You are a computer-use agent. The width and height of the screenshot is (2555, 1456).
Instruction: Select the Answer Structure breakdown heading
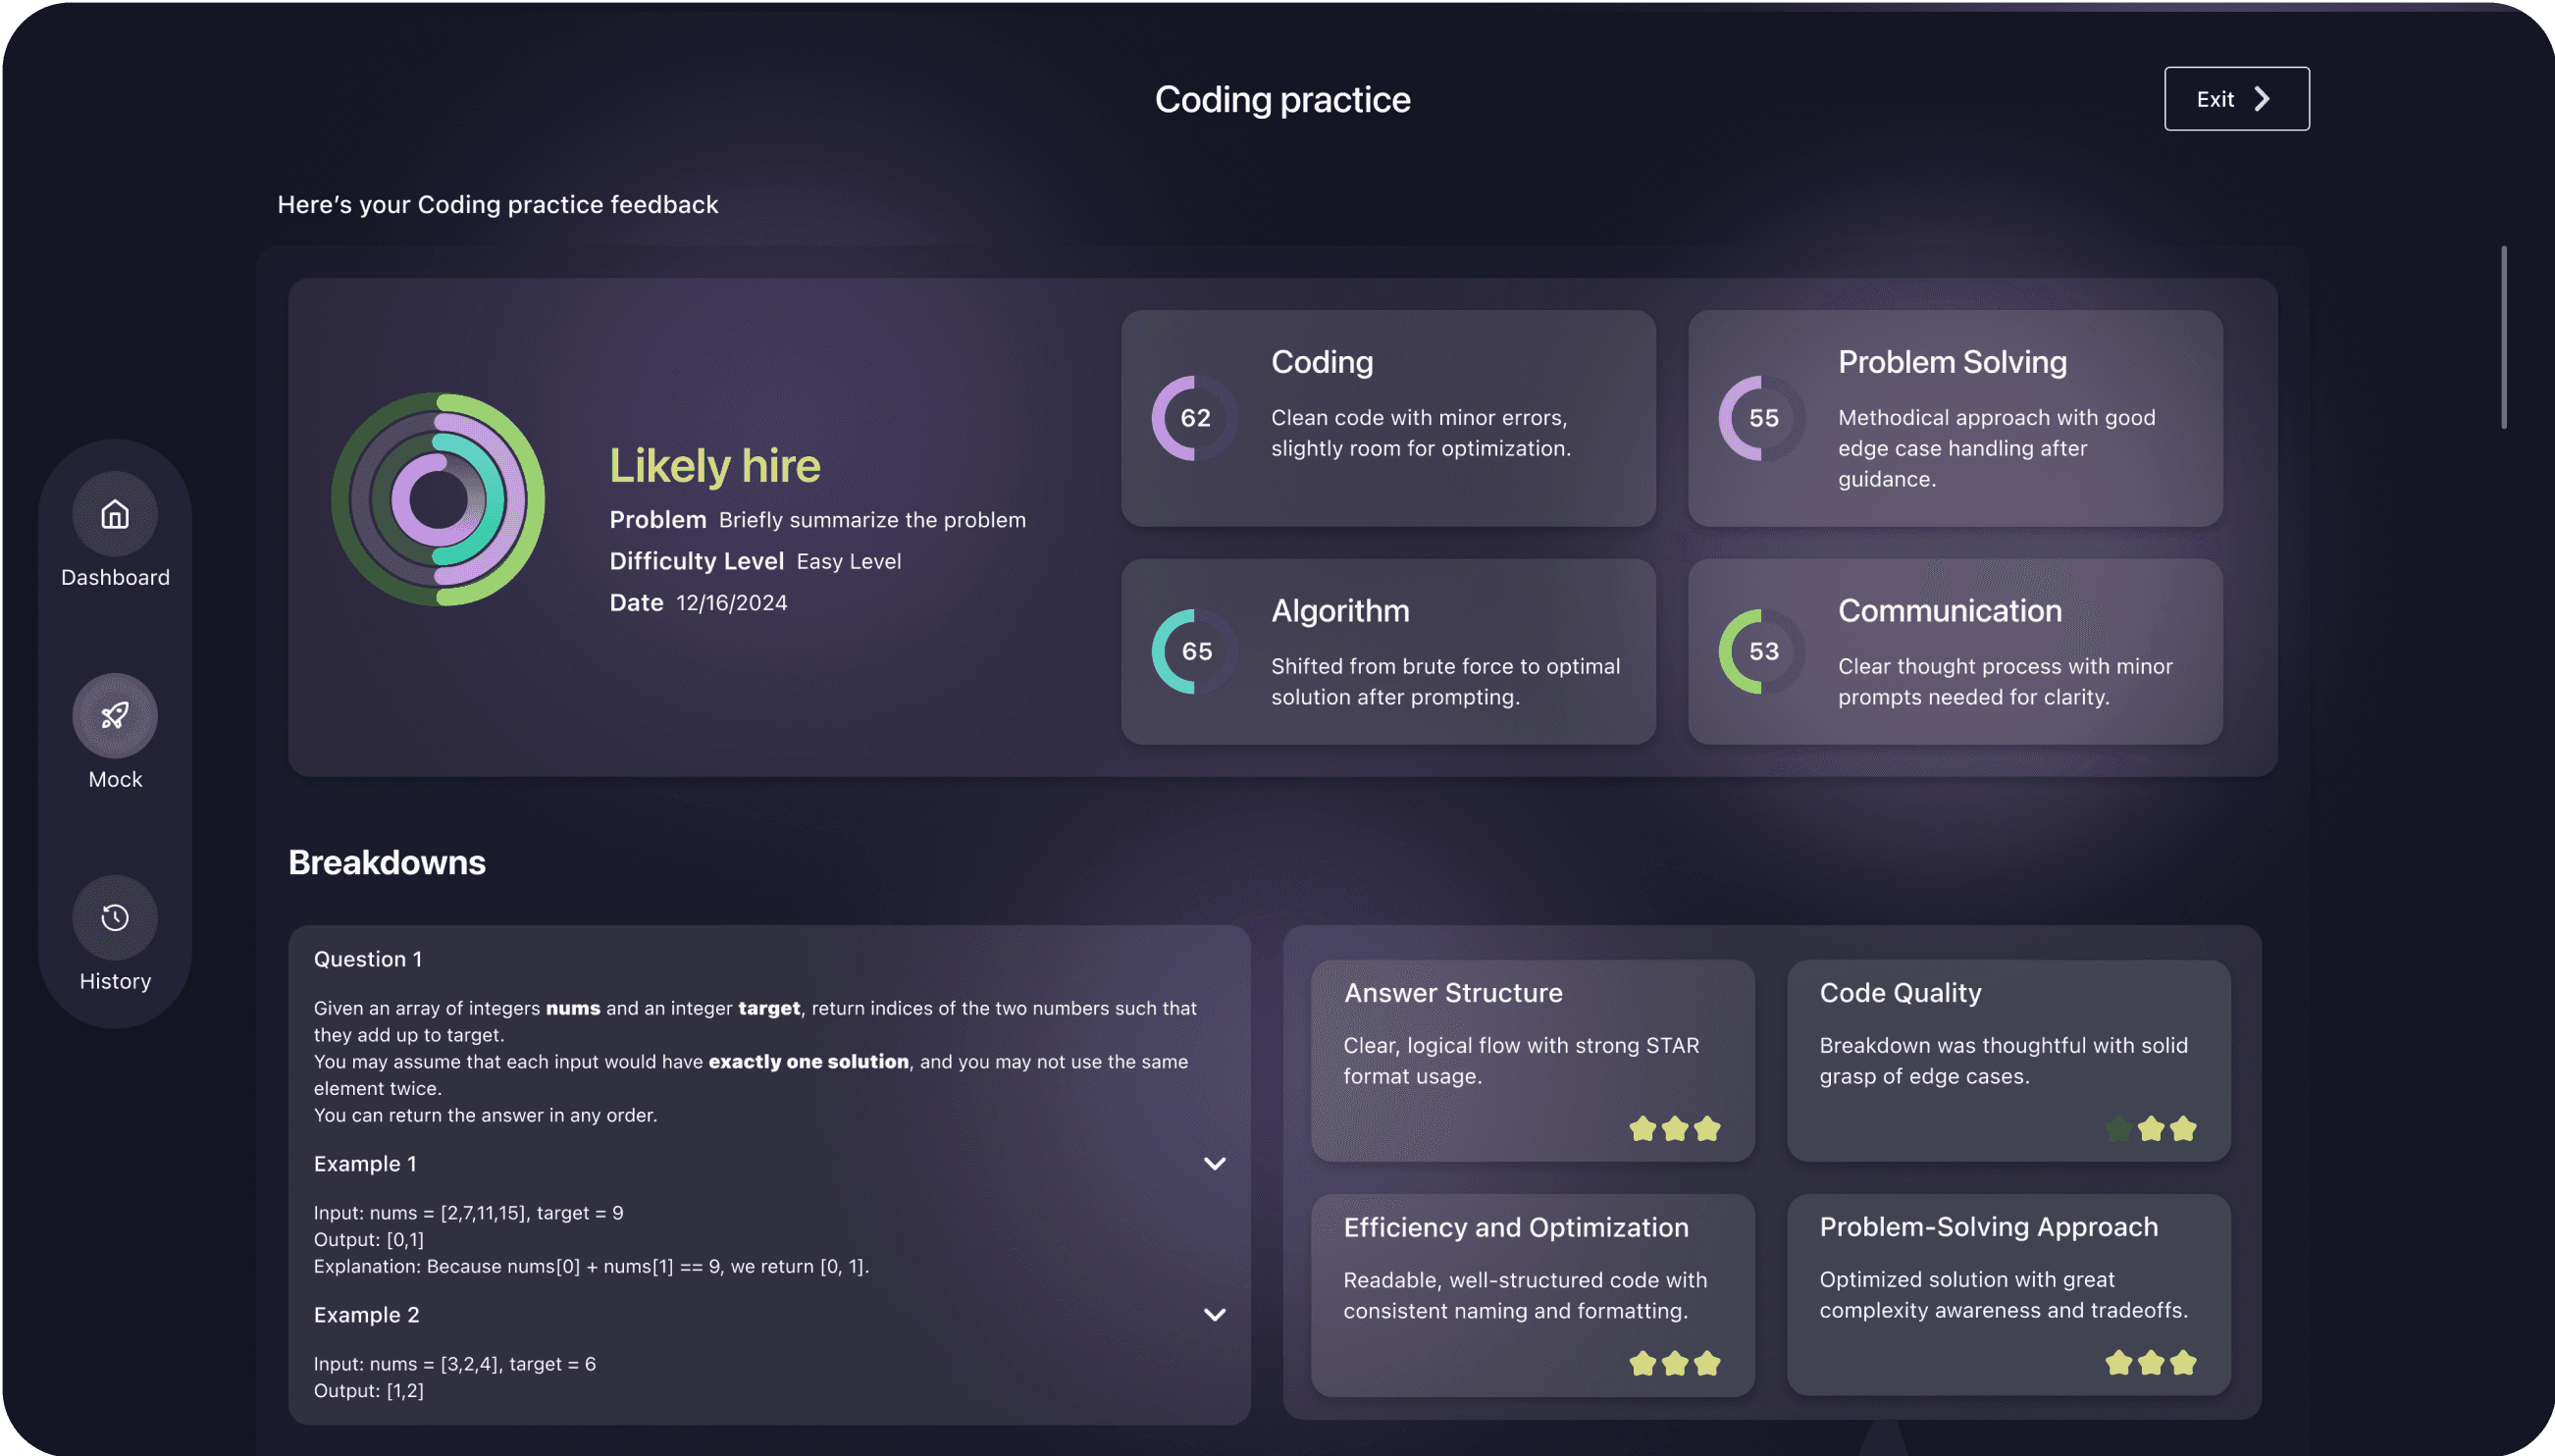click(x=1453, y=993)
